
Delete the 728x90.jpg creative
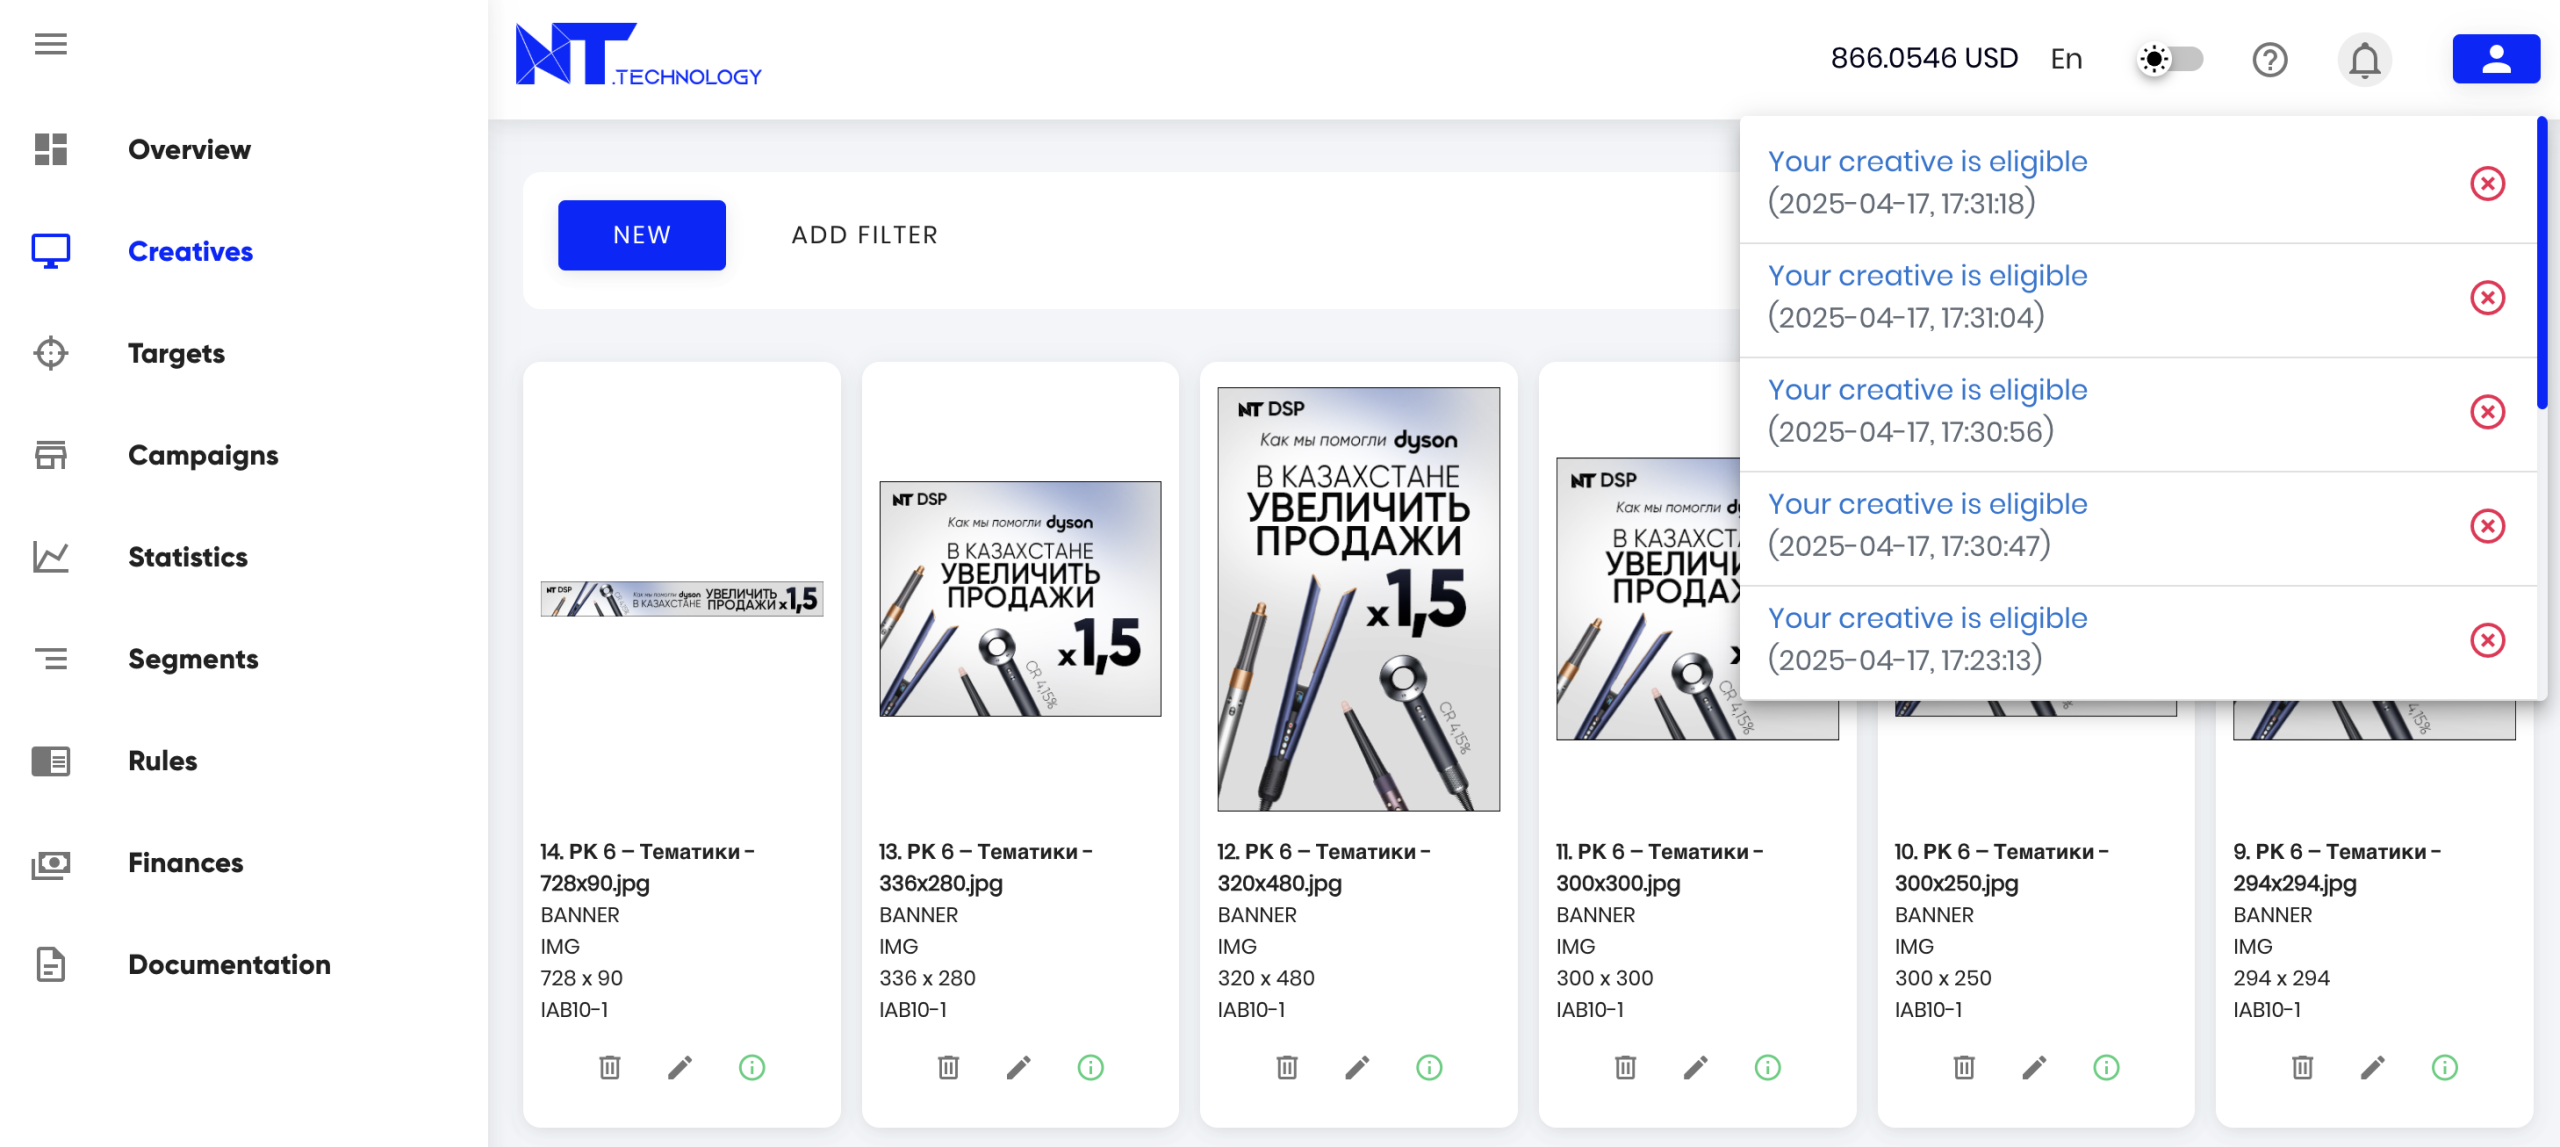[x=609, y=1067]
